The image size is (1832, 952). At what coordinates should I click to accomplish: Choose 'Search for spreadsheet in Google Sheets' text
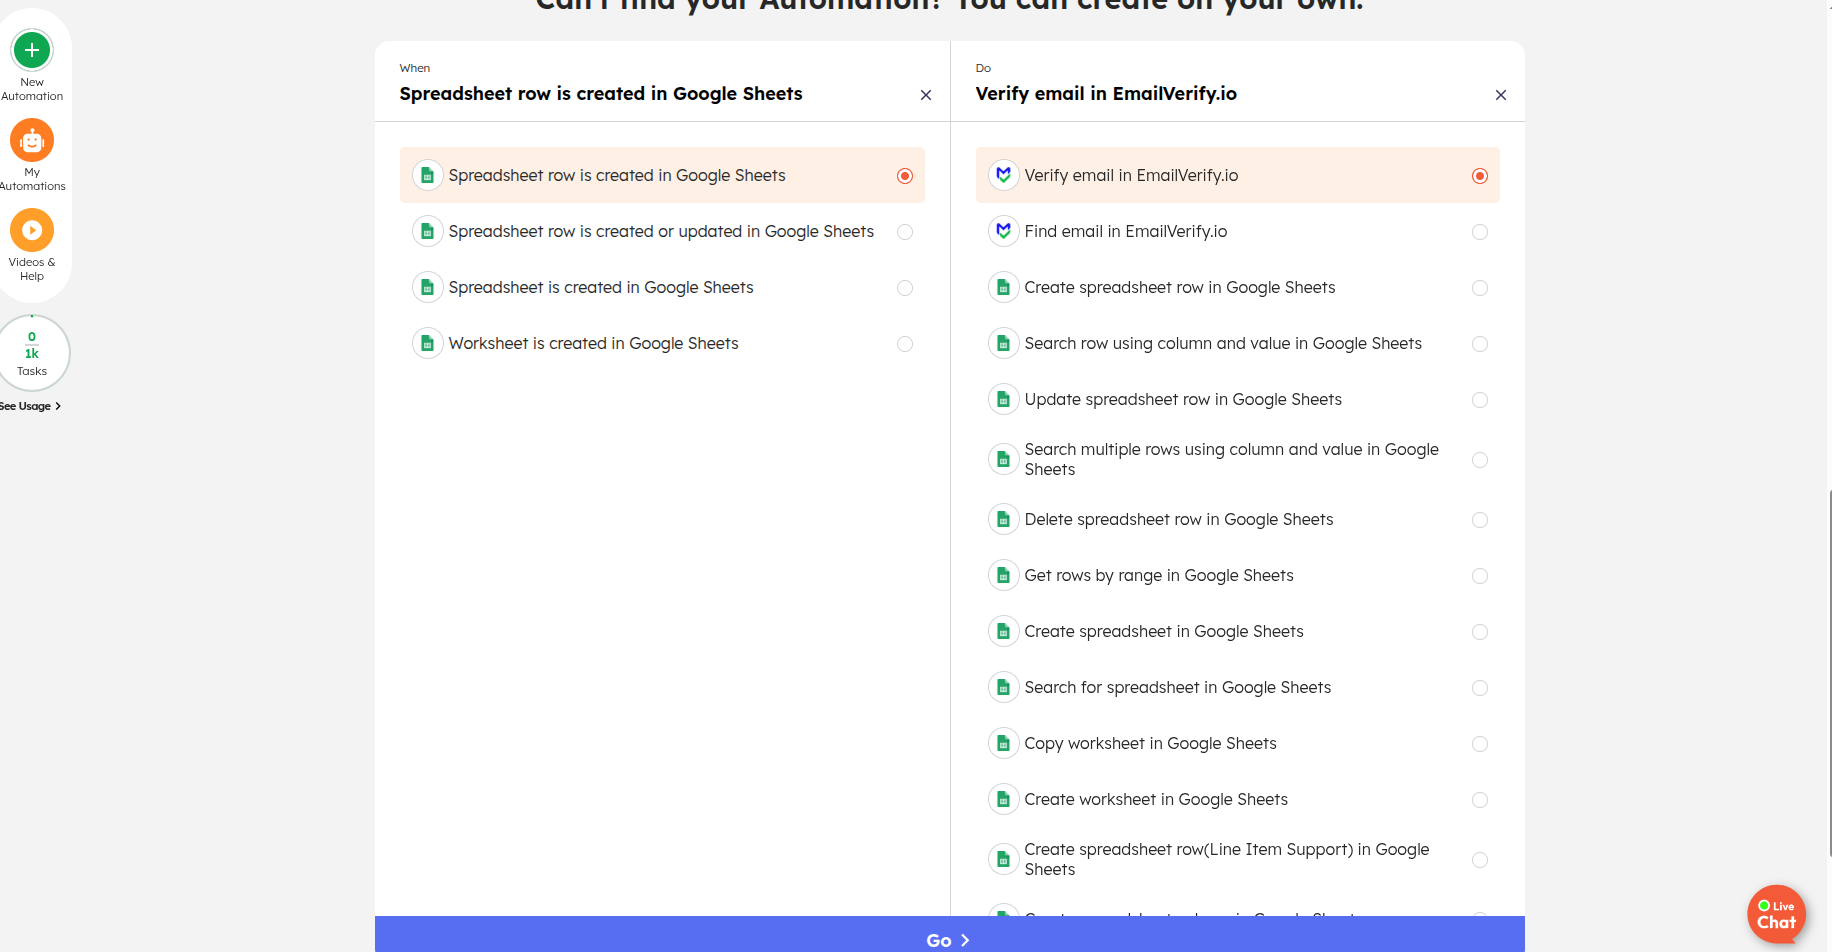1178,688
